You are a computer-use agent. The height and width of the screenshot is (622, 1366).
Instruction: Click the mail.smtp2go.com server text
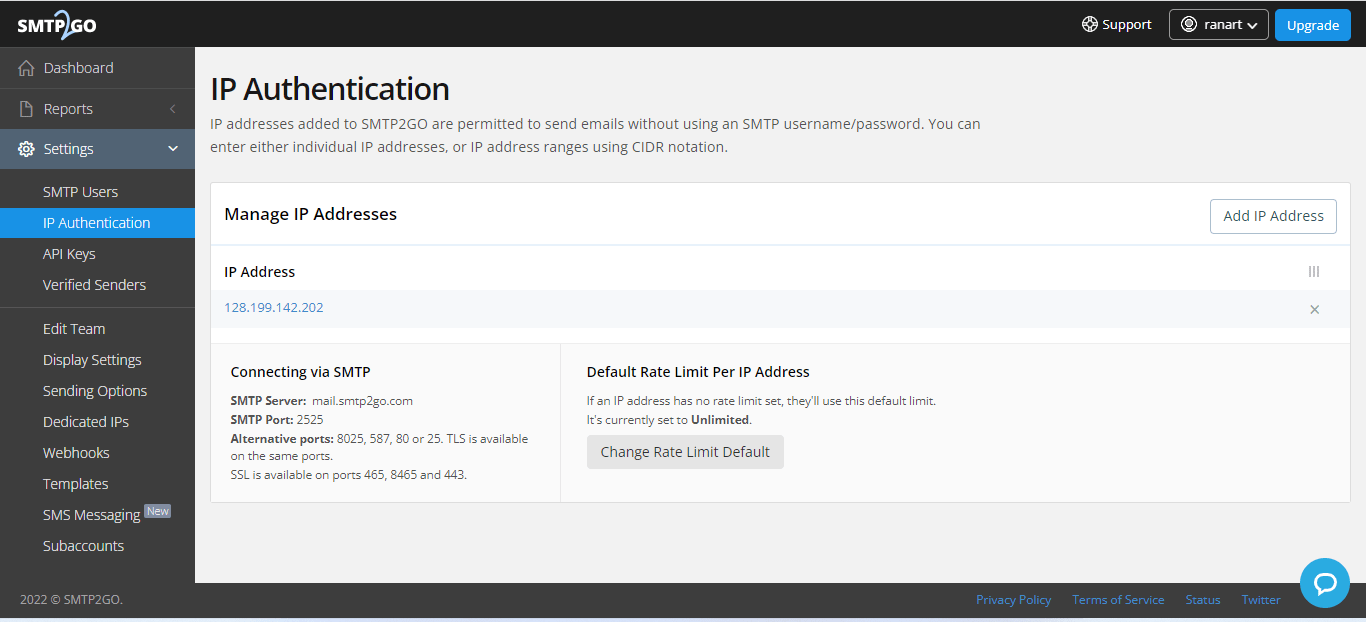pyautogui.click(x=362, y=401)
